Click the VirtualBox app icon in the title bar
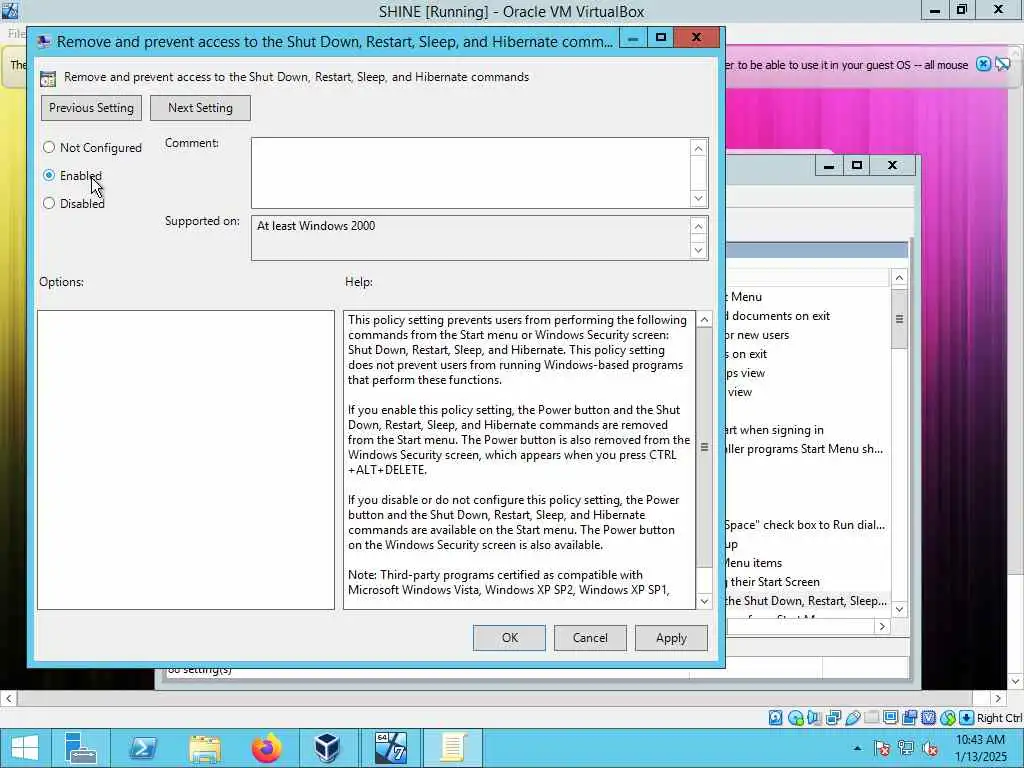 coord(10,10)
